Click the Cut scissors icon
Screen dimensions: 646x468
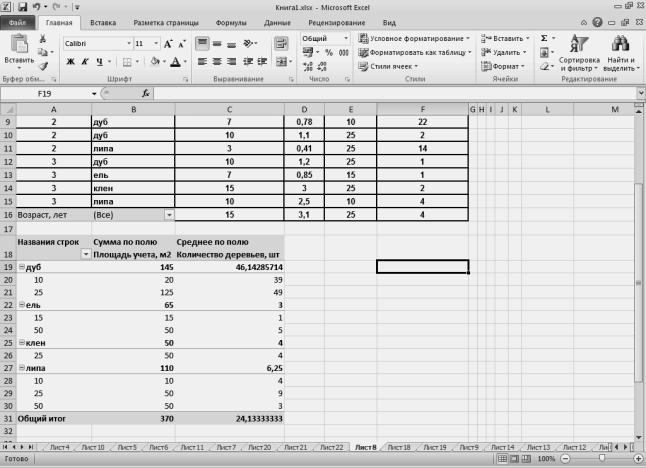(x=42, y=39)
